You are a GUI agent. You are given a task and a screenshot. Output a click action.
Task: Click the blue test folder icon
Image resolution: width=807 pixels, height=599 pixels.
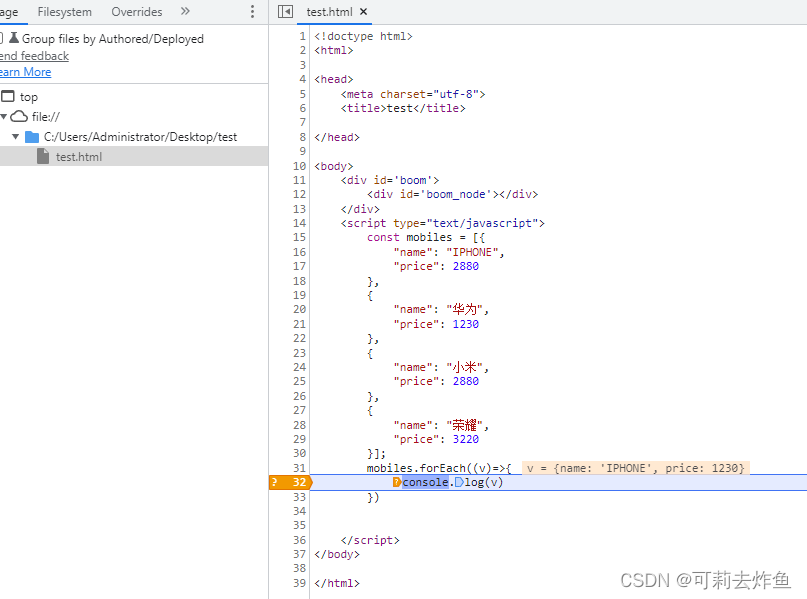coord(32,136)
